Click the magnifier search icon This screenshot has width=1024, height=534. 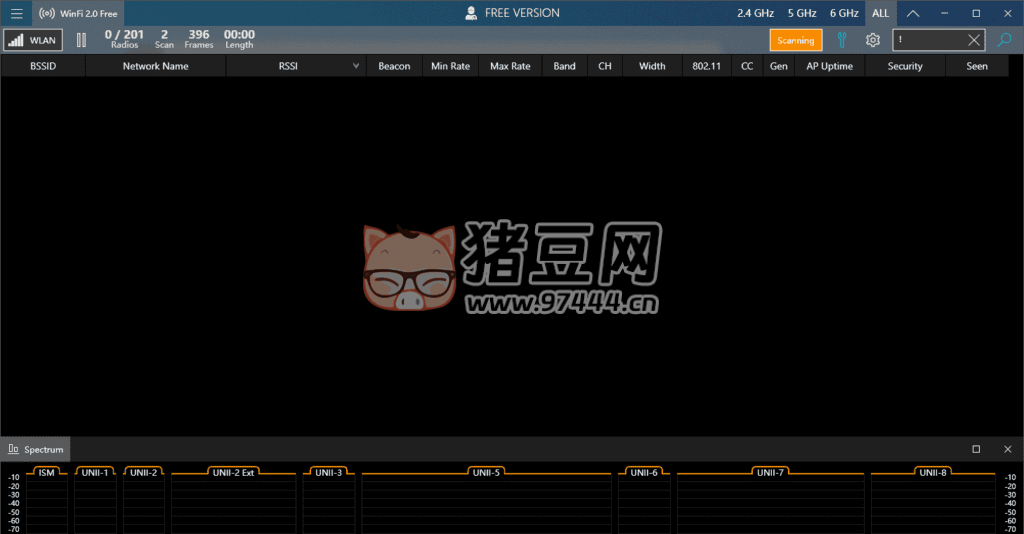point(1005,40)
